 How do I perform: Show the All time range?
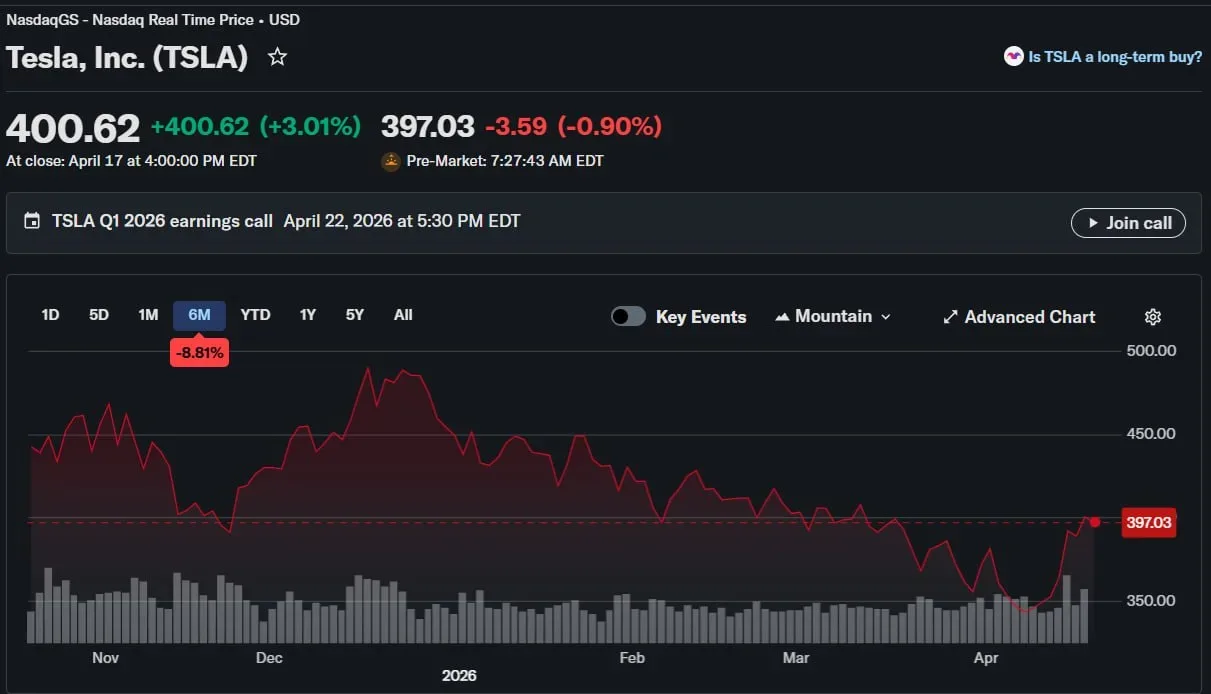point(403,315)
